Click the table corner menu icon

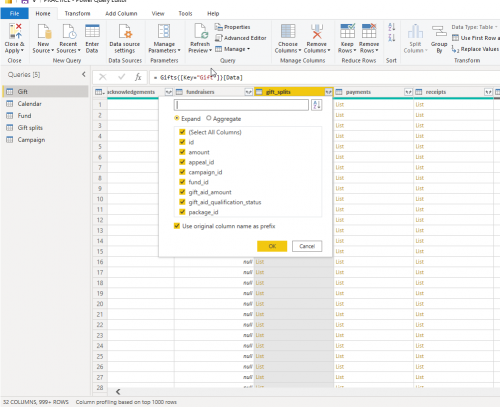click(x=100, y=92)
